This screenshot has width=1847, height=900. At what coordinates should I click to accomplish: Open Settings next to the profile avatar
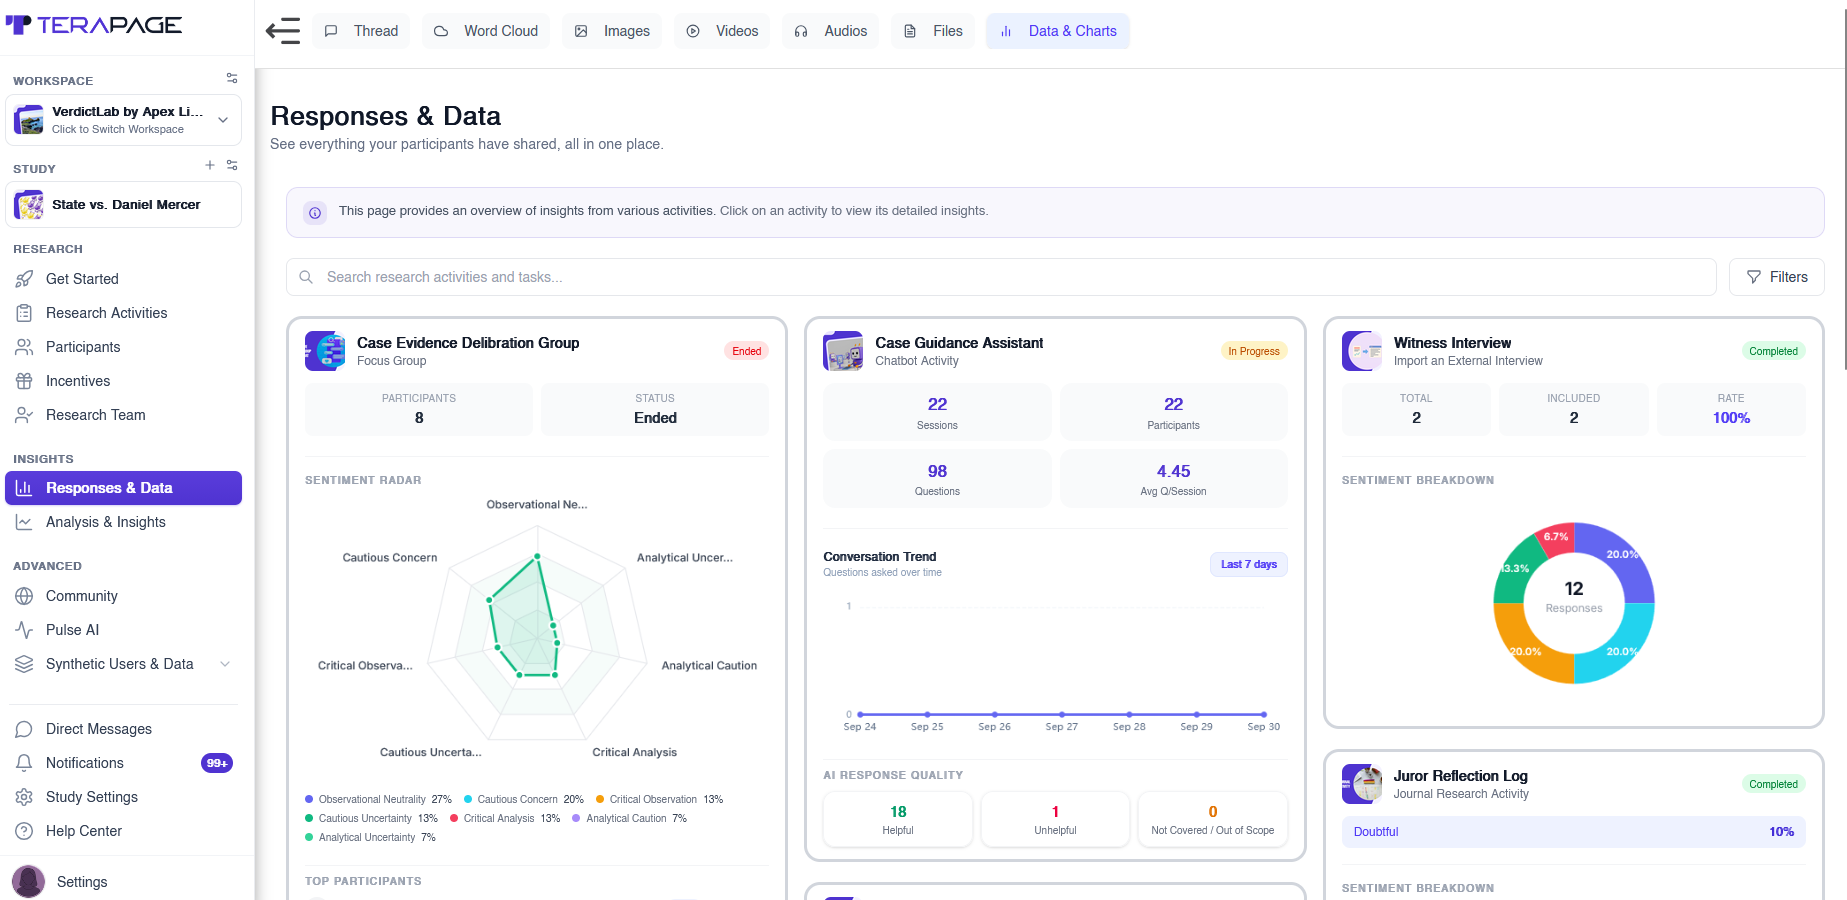click(x=82, y=882)
